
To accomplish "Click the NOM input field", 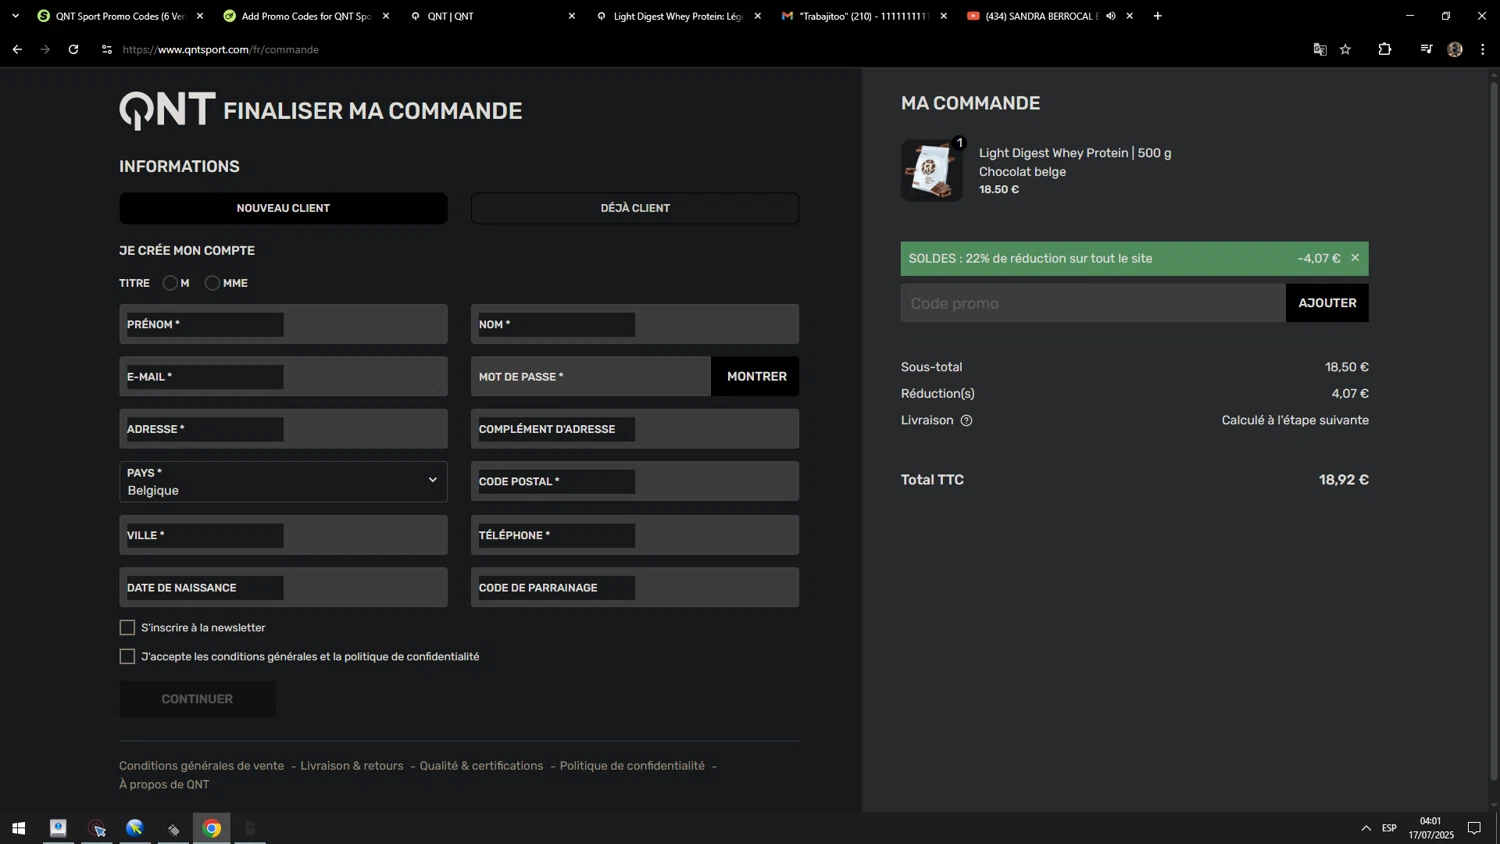I will pyautogui.click(x=635, y=324).
